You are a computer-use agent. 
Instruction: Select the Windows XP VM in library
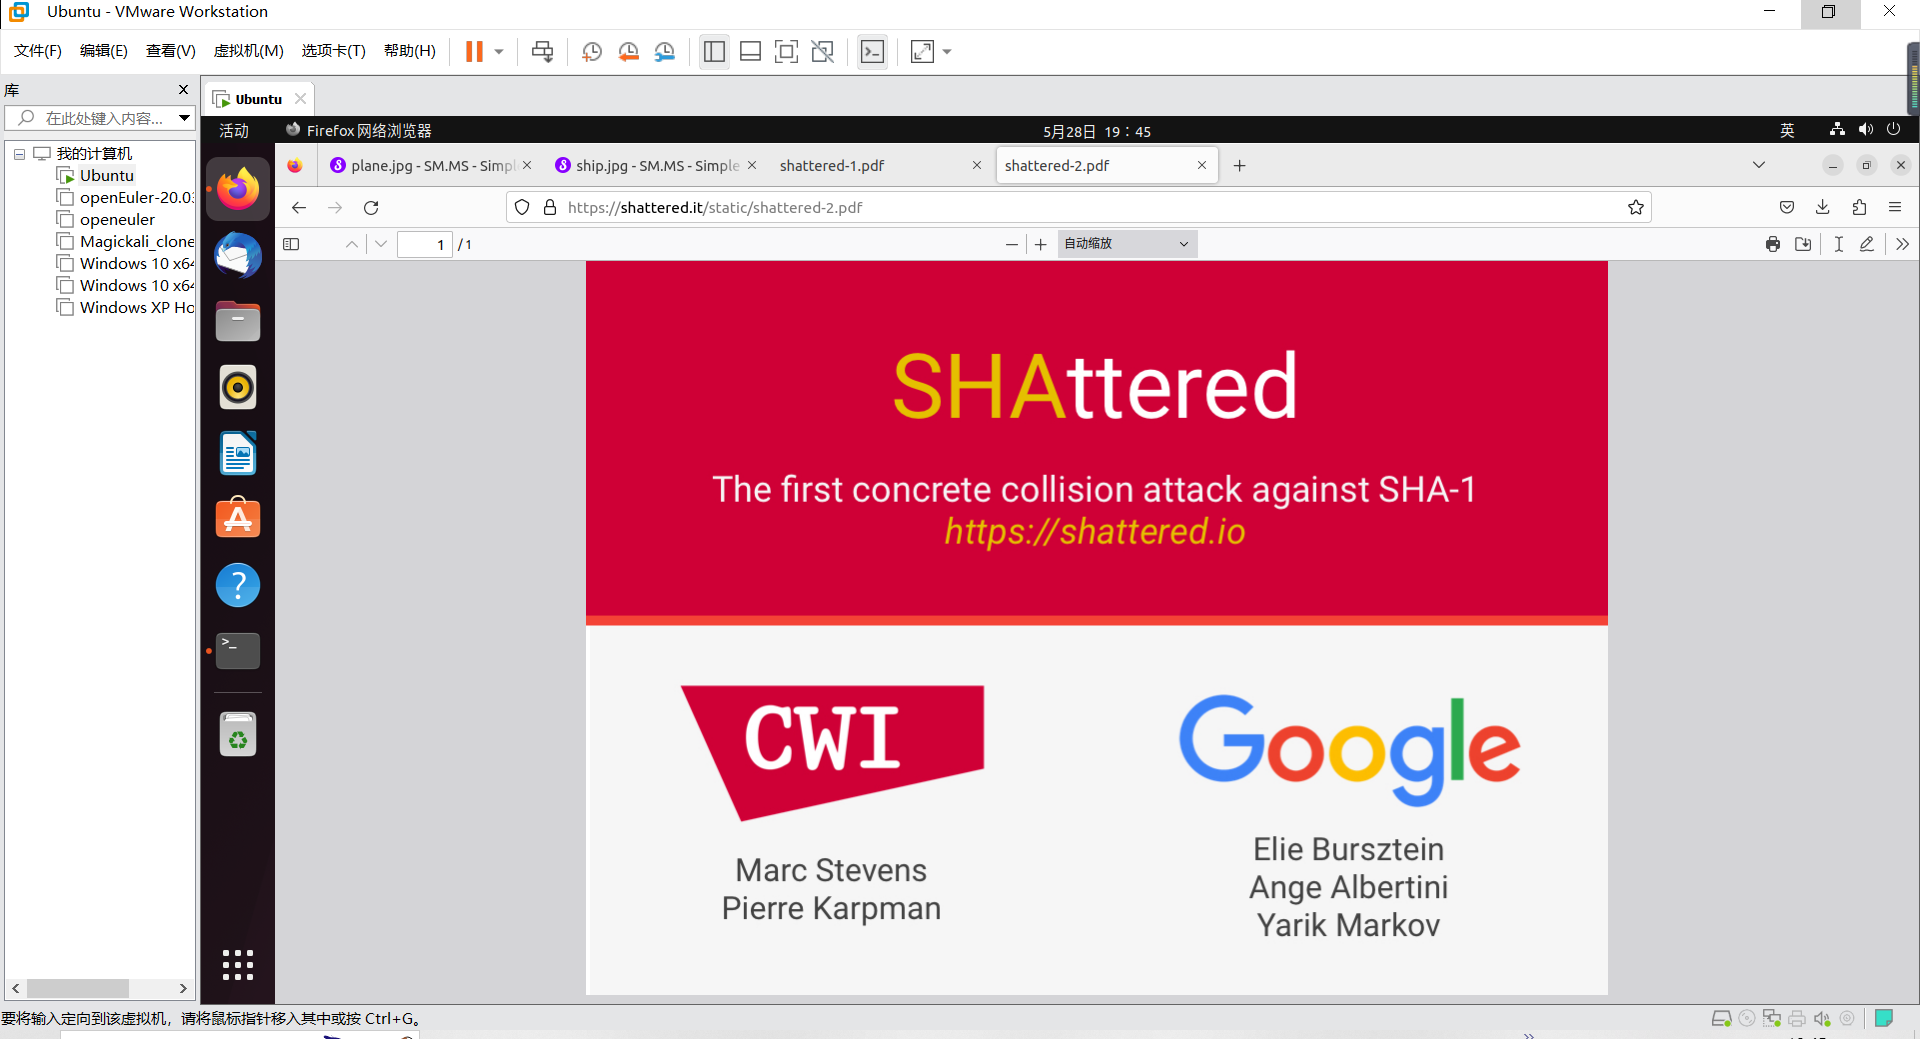coord(126,308)
